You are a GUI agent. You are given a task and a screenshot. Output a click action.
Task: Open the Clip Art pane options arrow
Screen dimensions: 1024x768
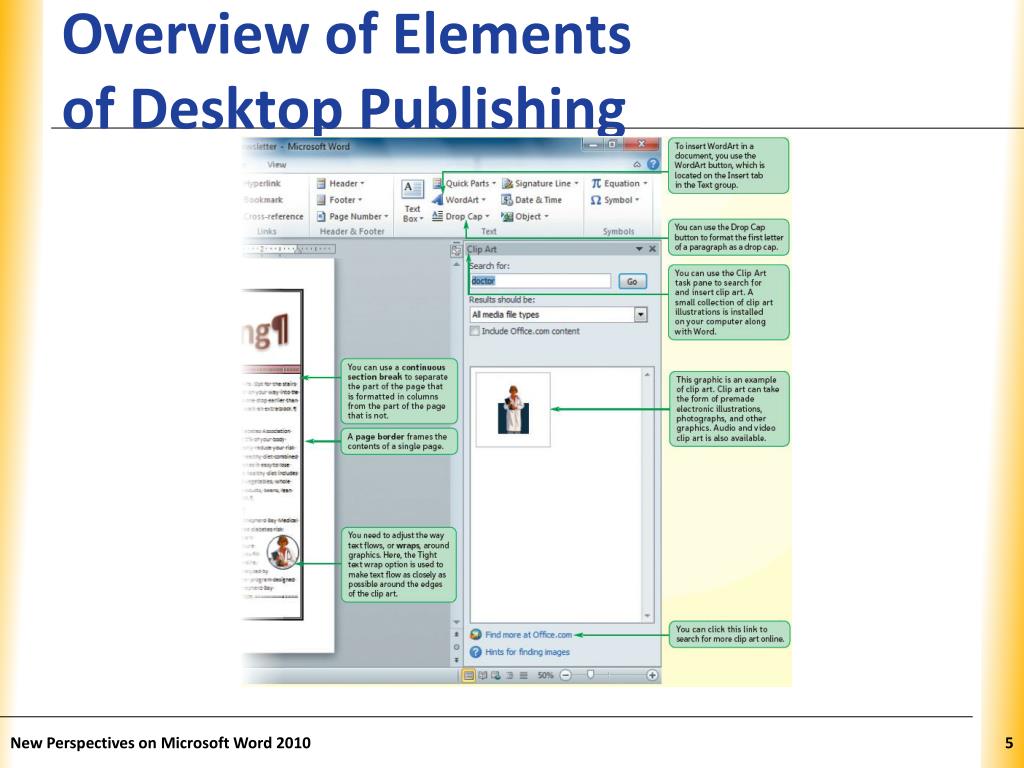click(x=639, y=249)
